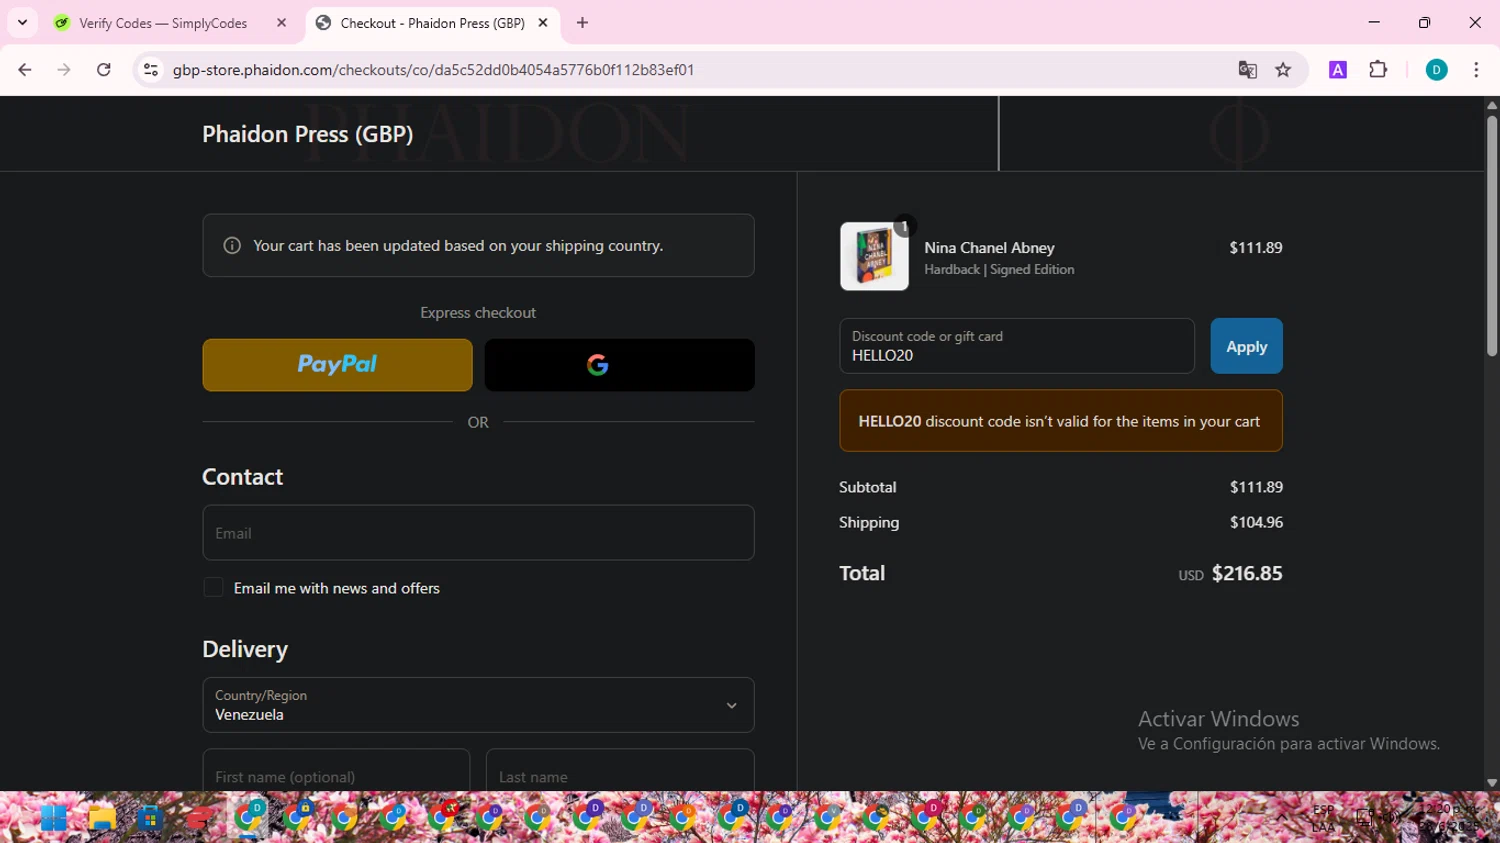Click the page vertical scrollbar
The image size is (1500, 843).
(1491, 235)
